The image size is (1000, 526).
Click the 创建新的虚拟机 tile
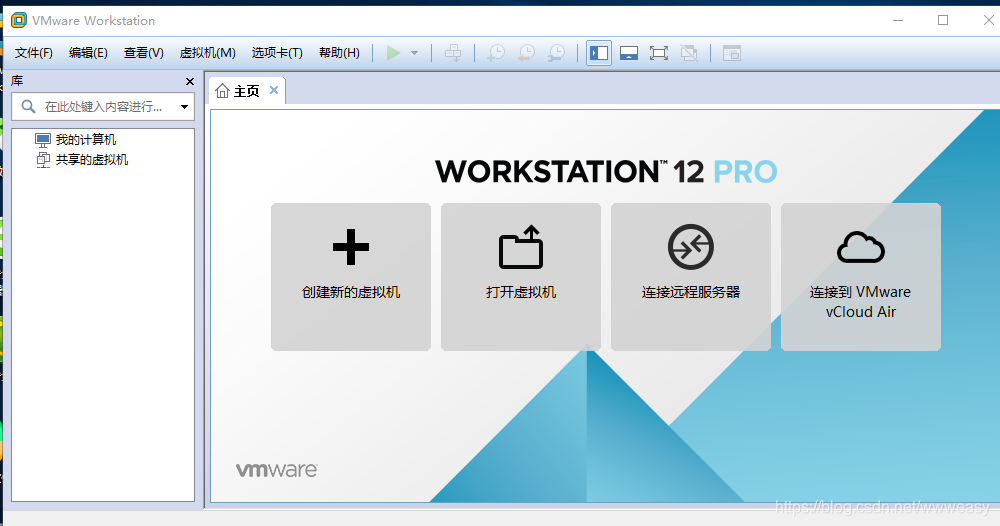[x=351, y=277]
